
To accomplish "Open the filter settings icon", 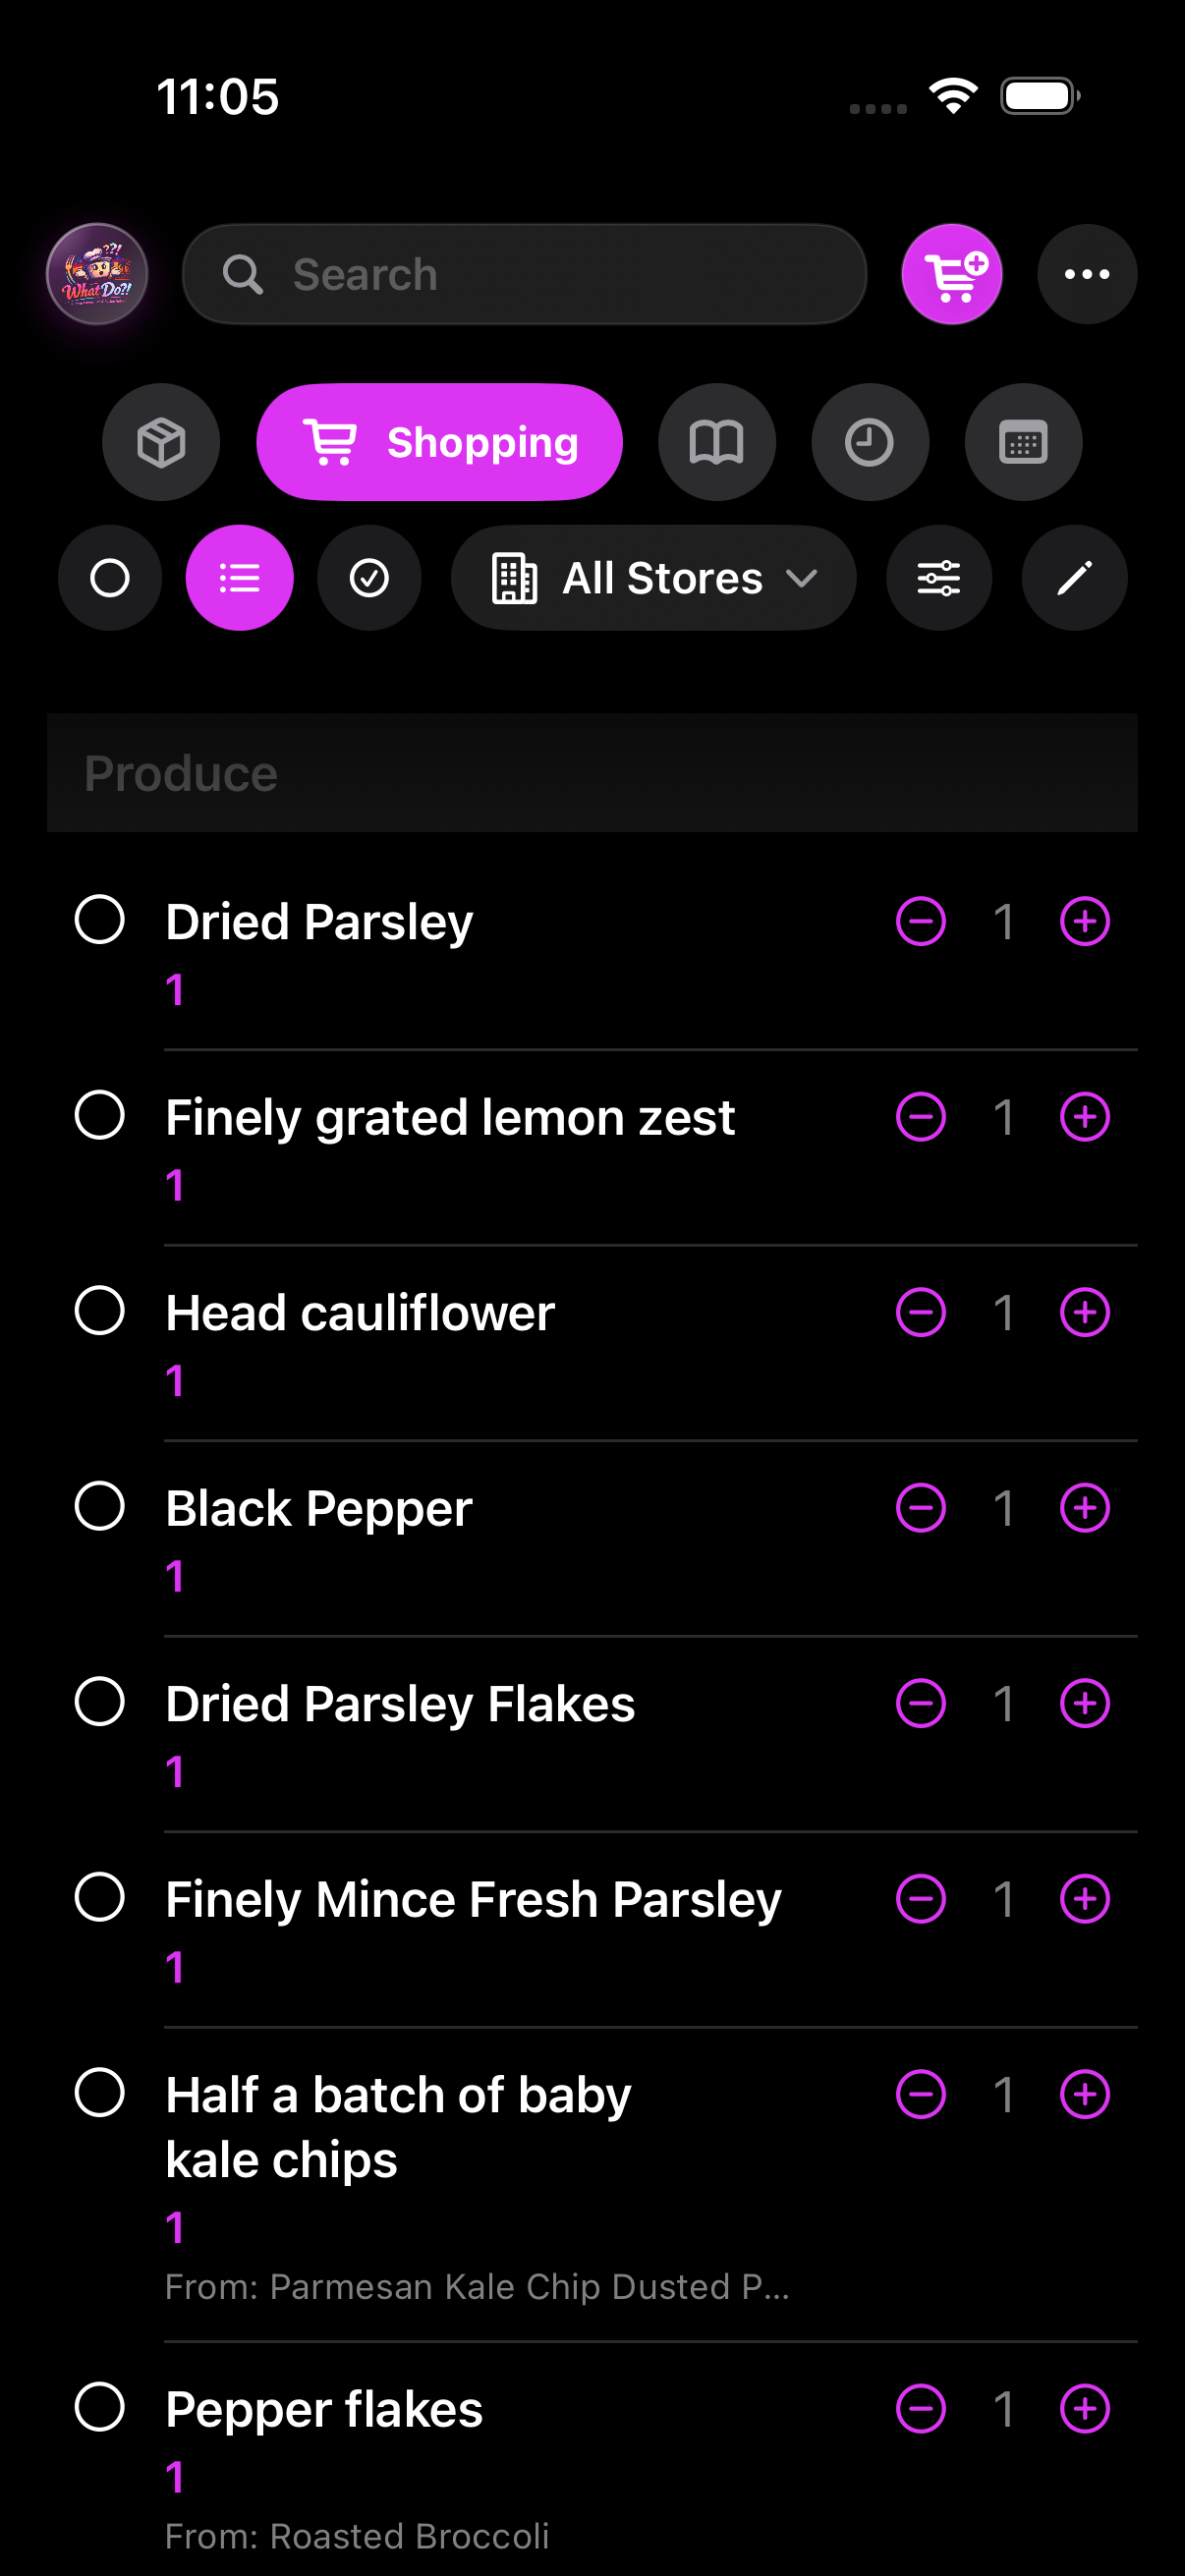I will 938,577.
